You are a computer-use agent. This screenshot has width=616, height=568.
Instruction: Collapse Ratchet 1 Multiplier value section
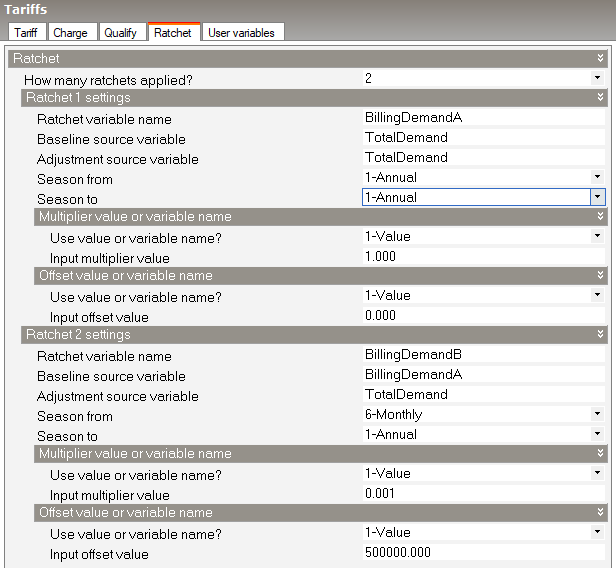tap(600, 216)
